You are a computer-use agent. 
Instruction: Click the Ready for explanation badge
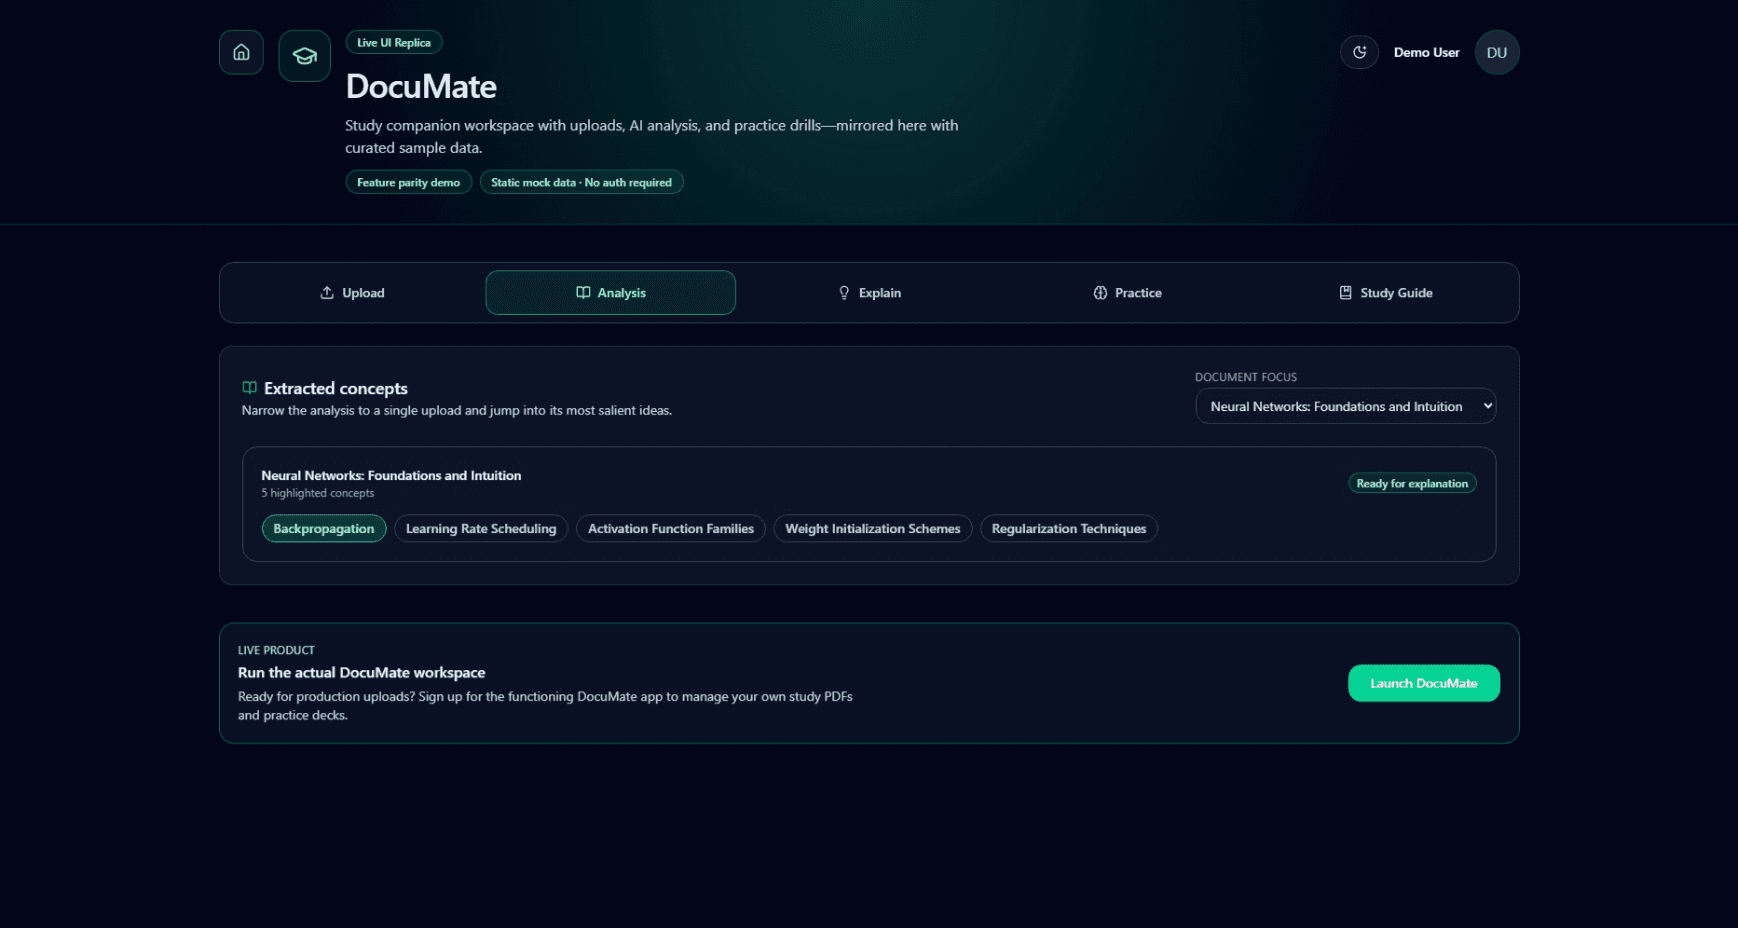[x=1412, y=483]
